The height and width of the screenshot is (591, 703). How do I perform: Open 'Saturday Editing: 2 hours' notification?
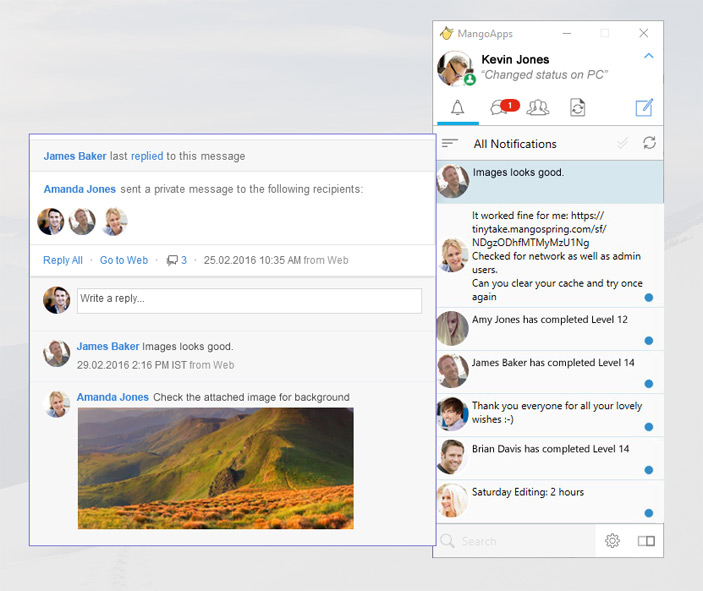[x=550, y=501]
